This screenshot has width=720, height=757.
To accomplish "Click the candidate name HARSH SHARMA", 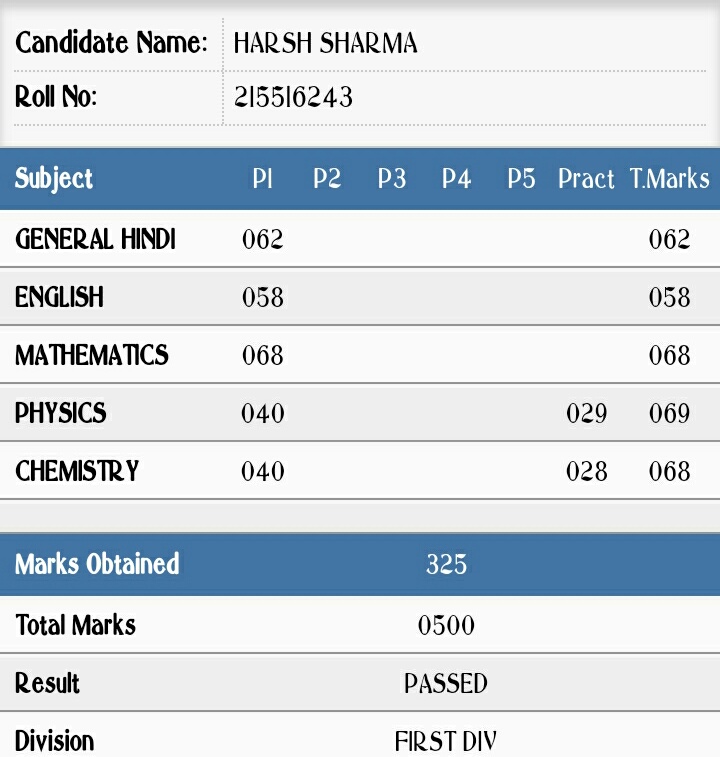I will 325,43.
